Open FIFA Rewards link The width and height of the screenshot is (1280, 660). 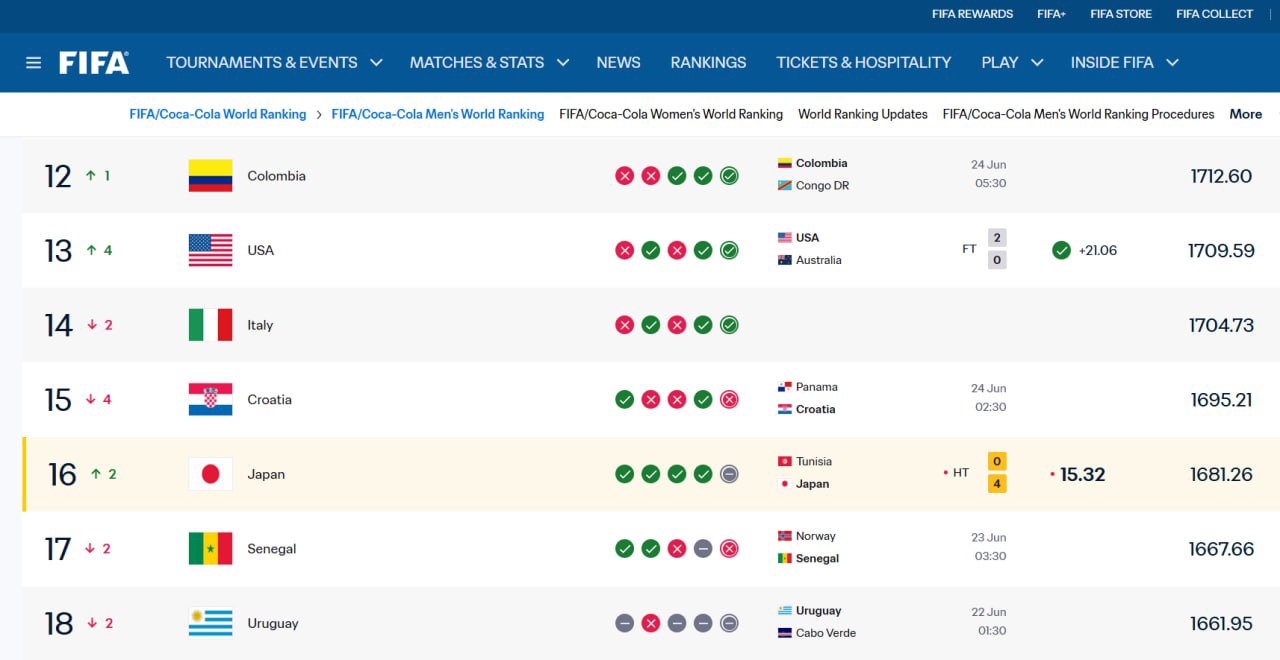tap(972, 14)
